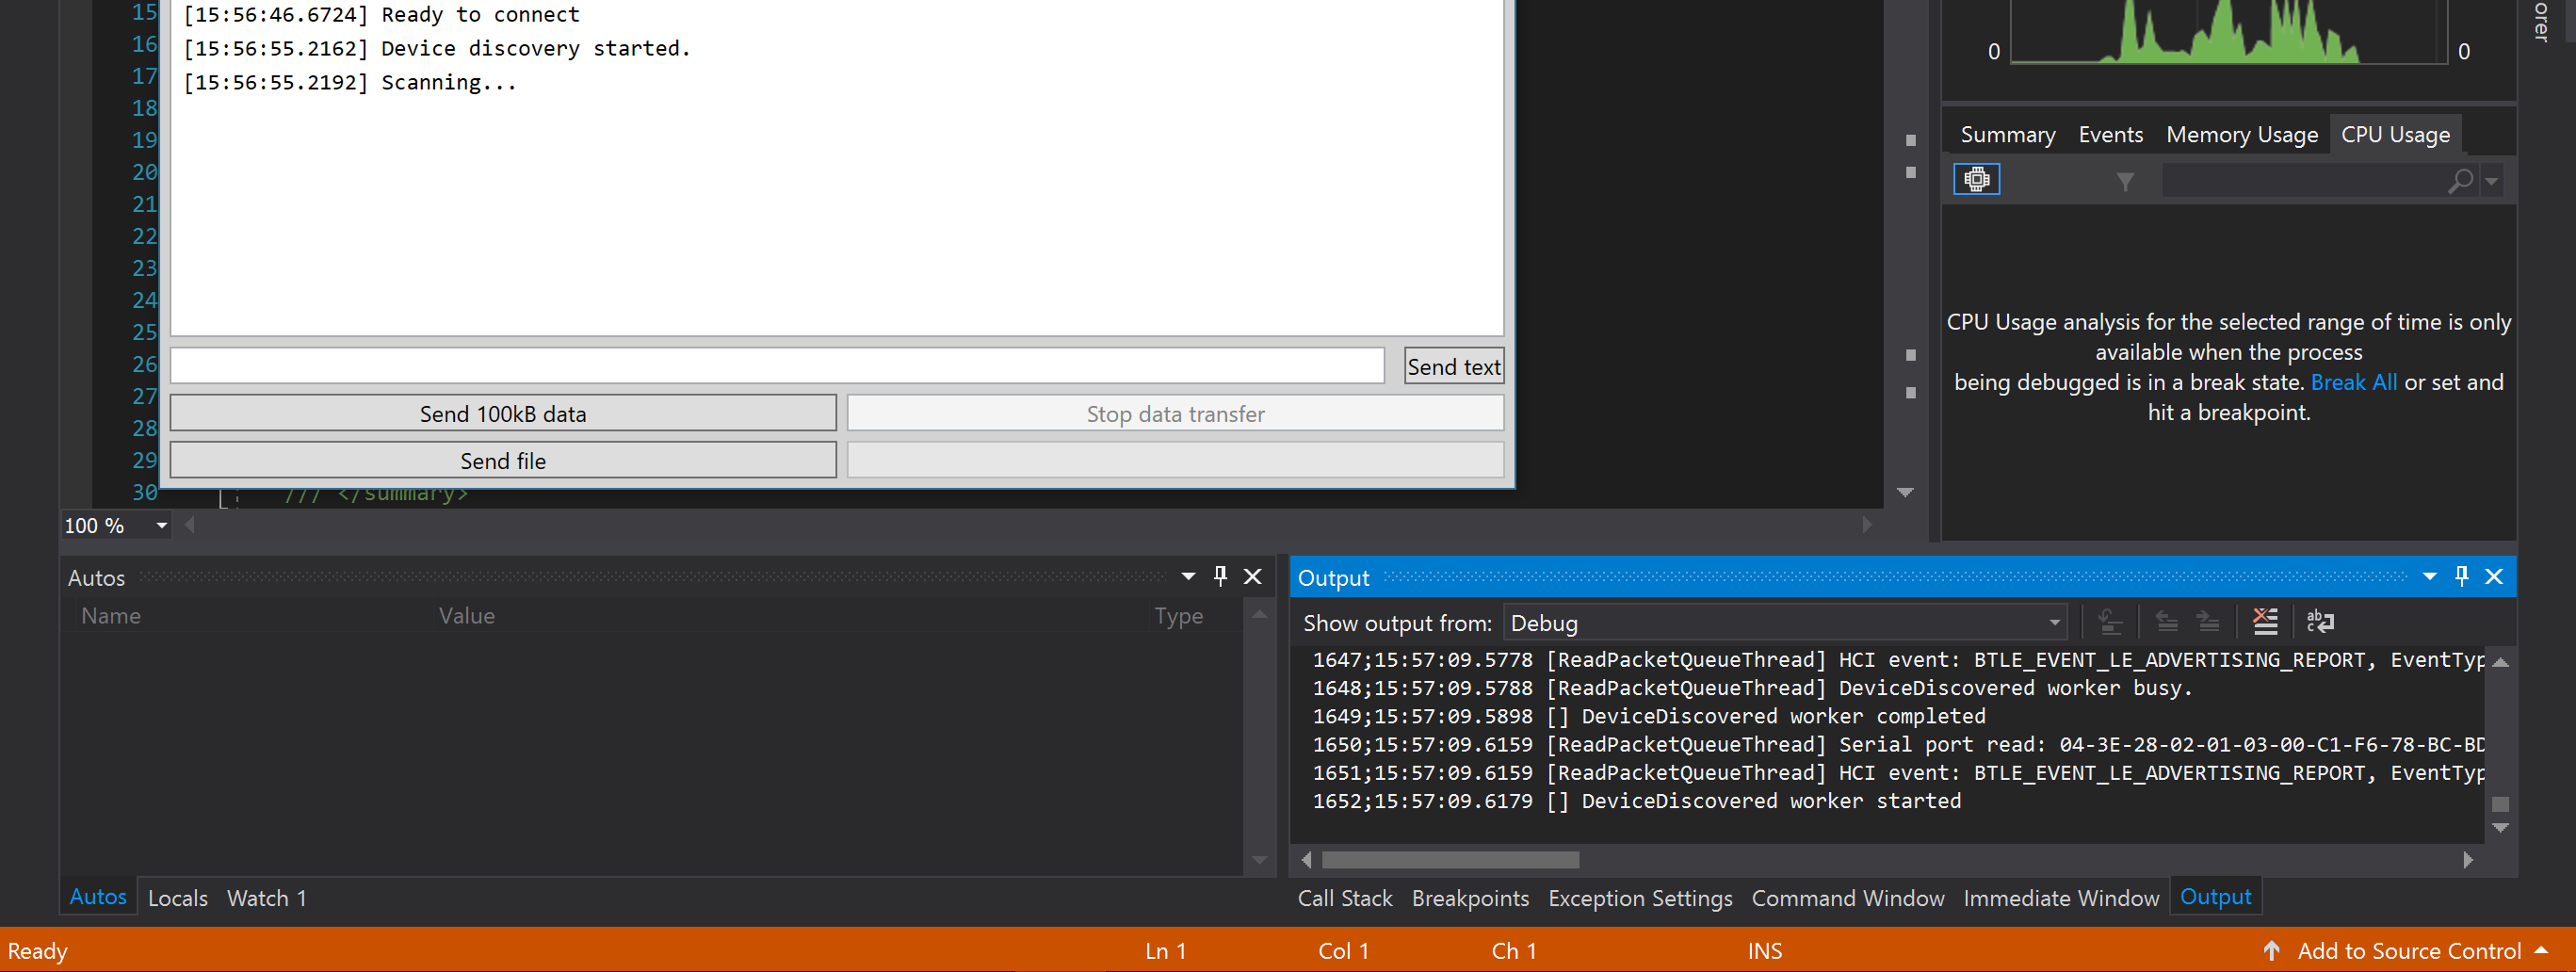Click output line 1648 'DeviceDiscovered worker busy.'
The height and width of the screenshot is (972, 2576).
coord(1752,688)
